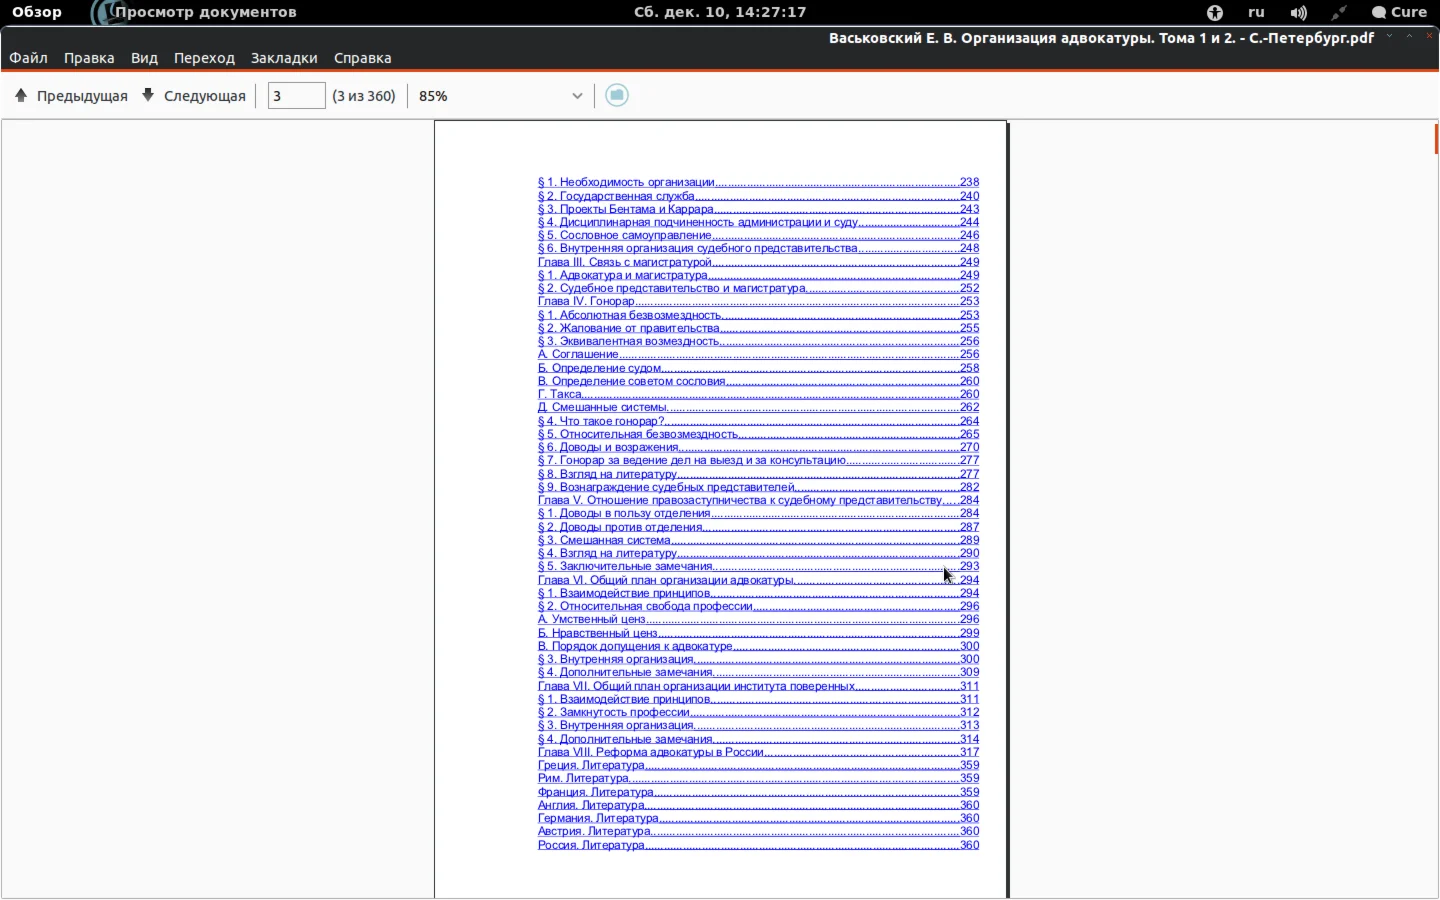
Task: Click the link Б. Определение судом
Action: pyautogui.click(x=600, y=368)
